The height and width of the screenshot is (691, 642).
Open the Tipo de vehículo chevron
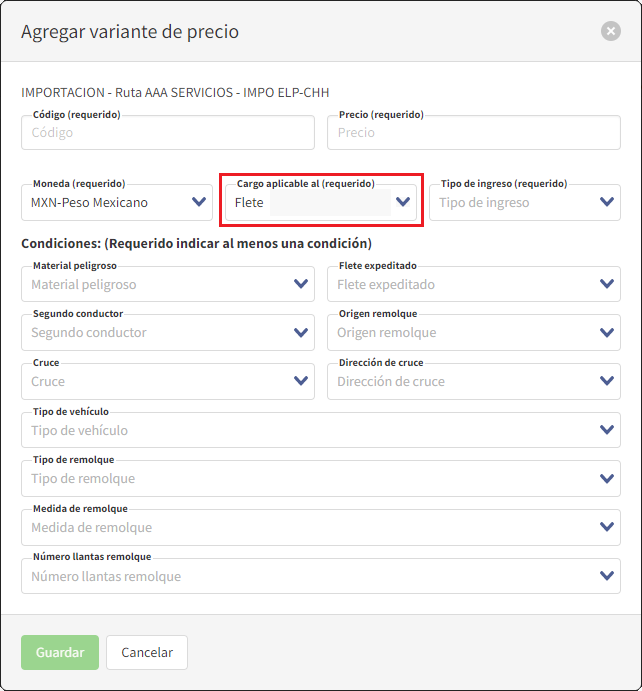click(x=607, y=430)
